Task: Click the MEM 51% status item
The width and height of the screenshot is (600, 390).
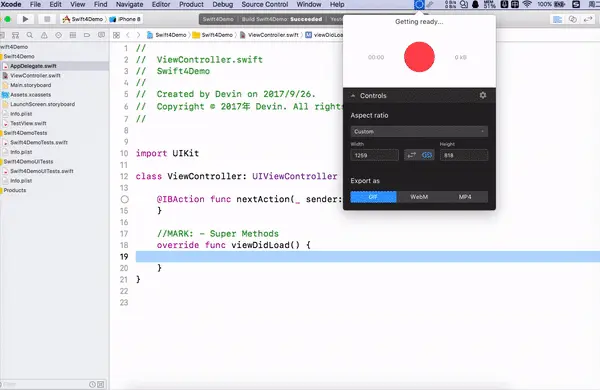Action: pos(489,5)
